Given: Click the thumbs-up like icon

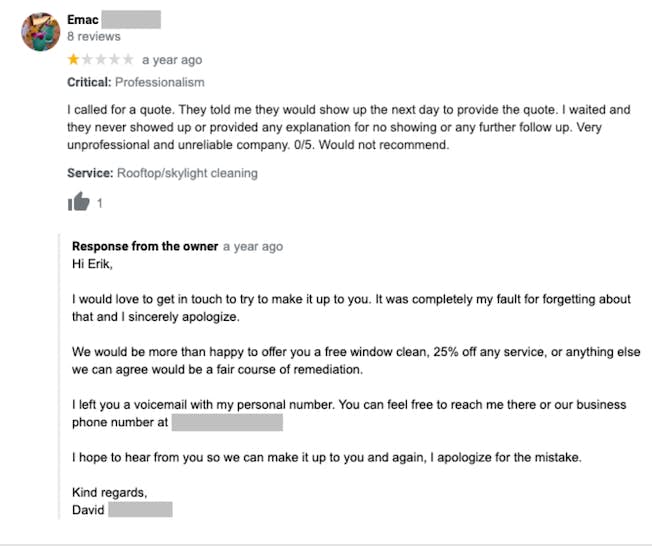Looking at the screenshot, I should pos(78,202).
